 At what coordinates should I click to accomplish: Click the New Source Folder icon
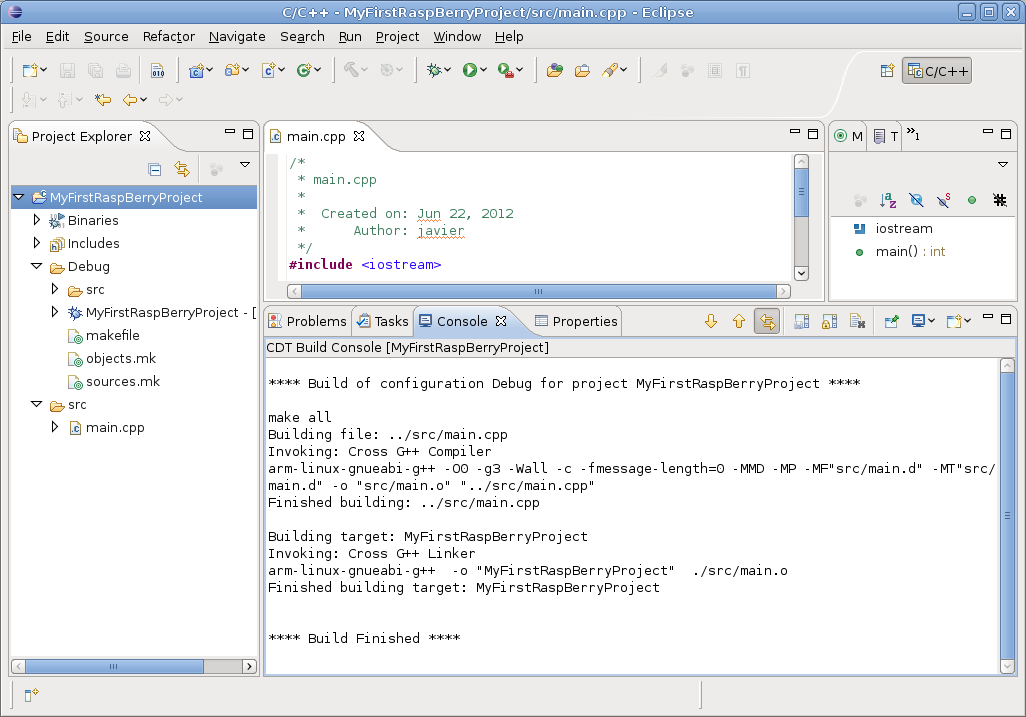tap(232, 70)
